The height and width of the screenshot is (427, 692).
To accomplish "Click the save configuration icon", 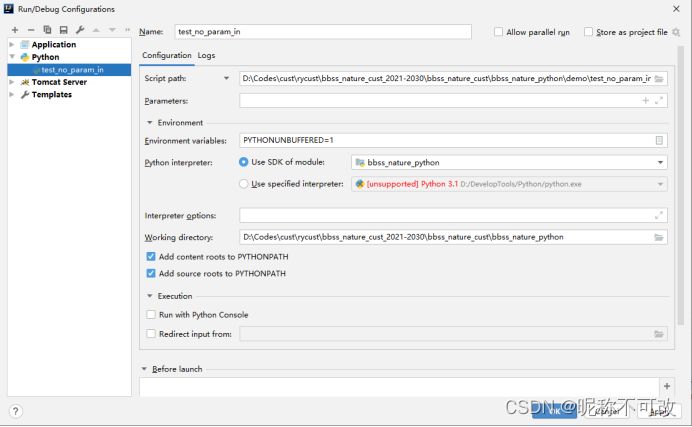I will click(x=63, y=30).
